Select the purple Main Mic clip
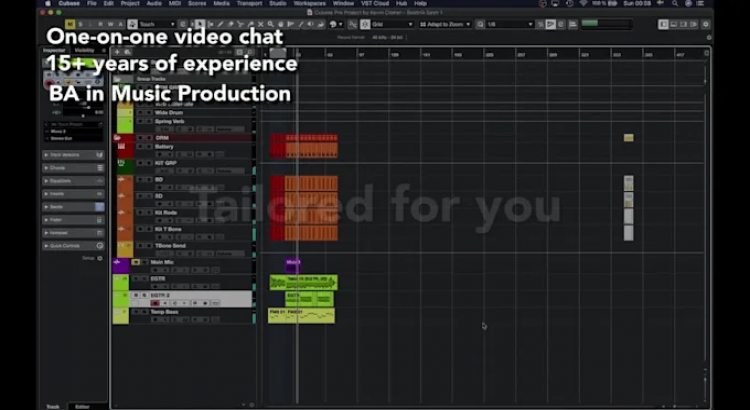 (x=292, y=264)
